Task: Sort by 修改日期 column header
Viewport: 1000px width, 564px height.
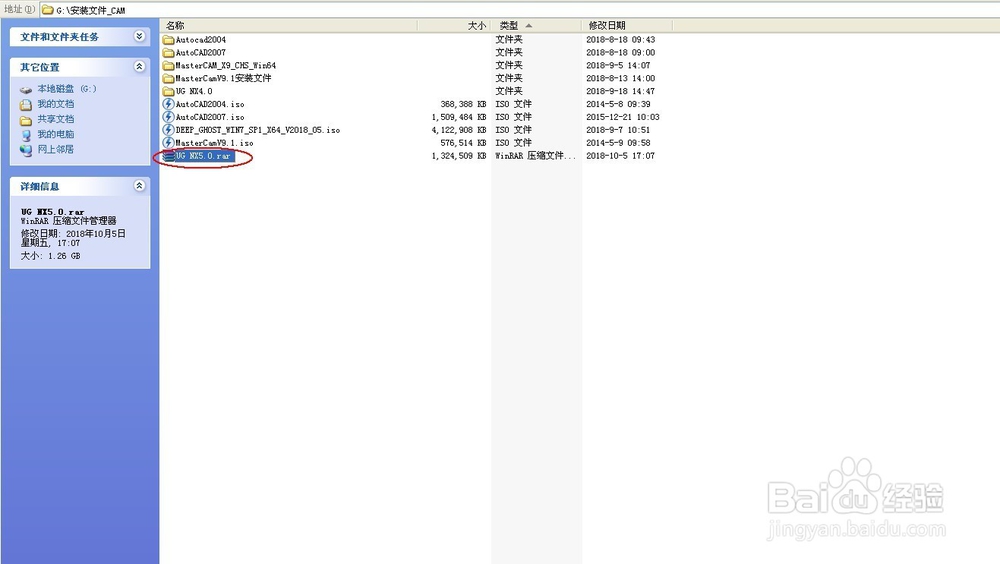Action: pyautogui.click(x=627, y=26)
